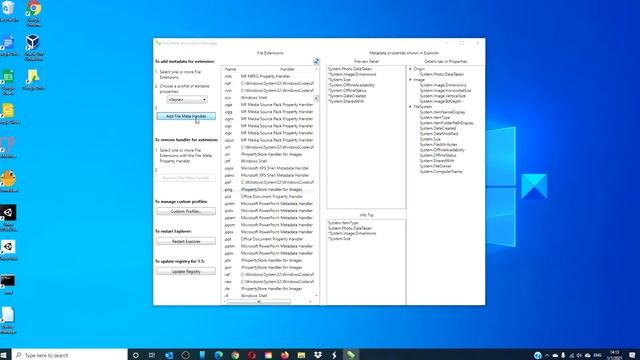Open Google Chrome from the taskbar
This screenshot has width=640, height=360.
click(235, 355)
